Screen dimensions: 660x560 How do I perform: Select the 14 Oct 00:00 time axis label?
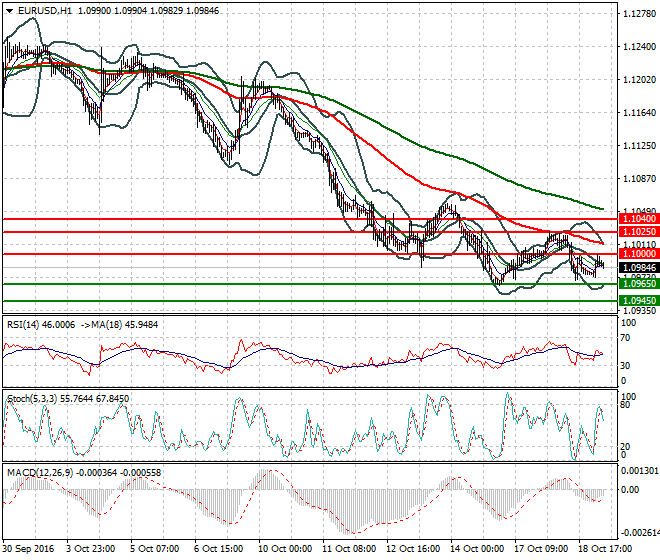coord(475,549)
